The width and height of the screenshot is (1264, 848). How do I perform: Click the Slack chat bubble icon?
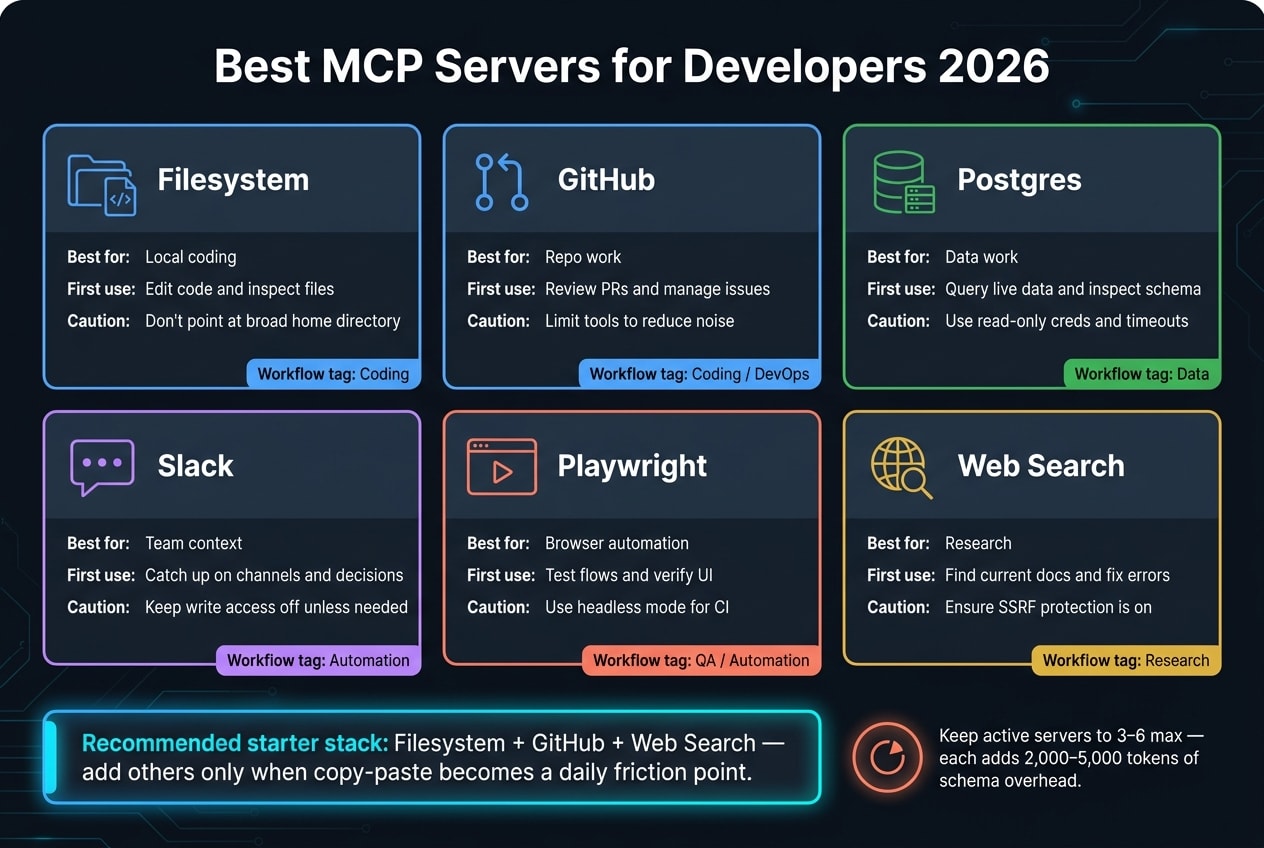point(102,467)
